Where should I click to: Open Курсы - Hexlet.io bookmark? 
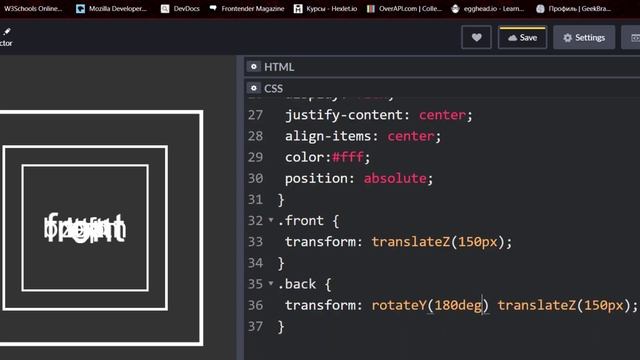tap(326, 9)
